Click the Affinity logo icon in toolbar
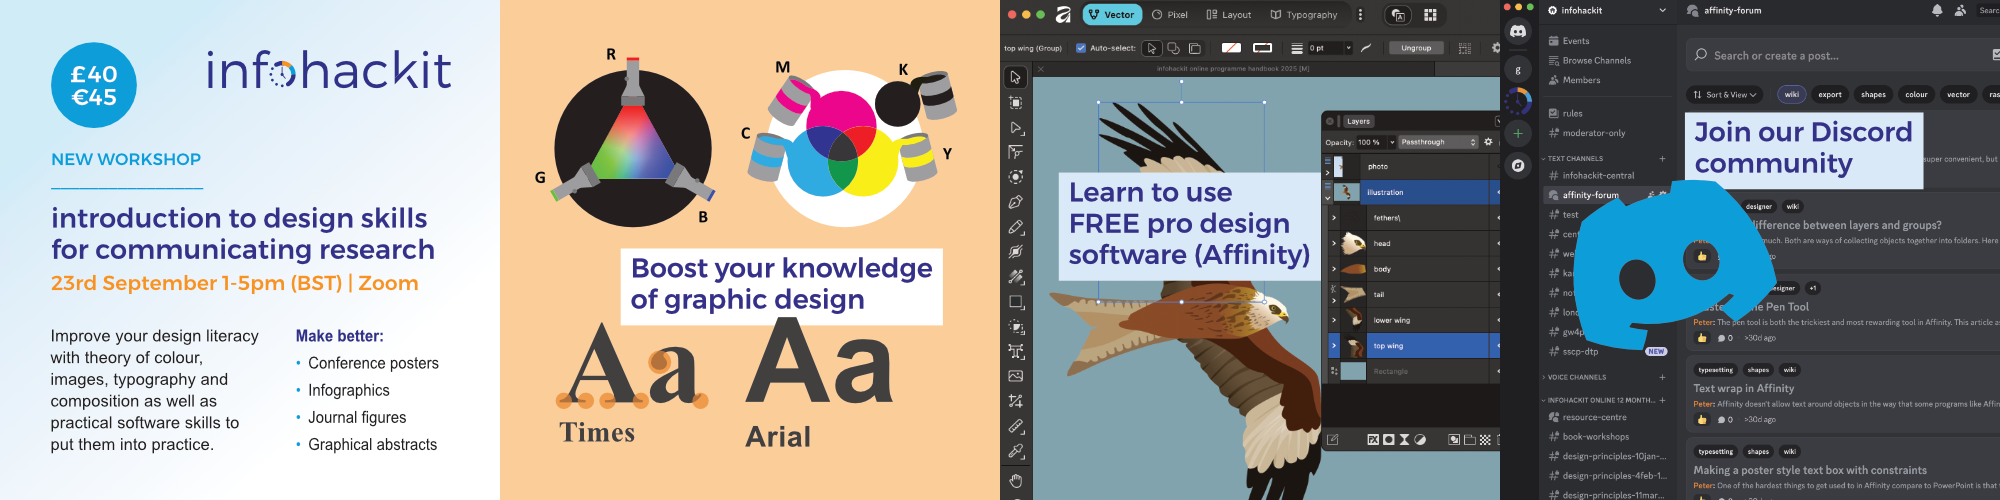Viewport: 2000px width, 500px height. coord(1063,14)
